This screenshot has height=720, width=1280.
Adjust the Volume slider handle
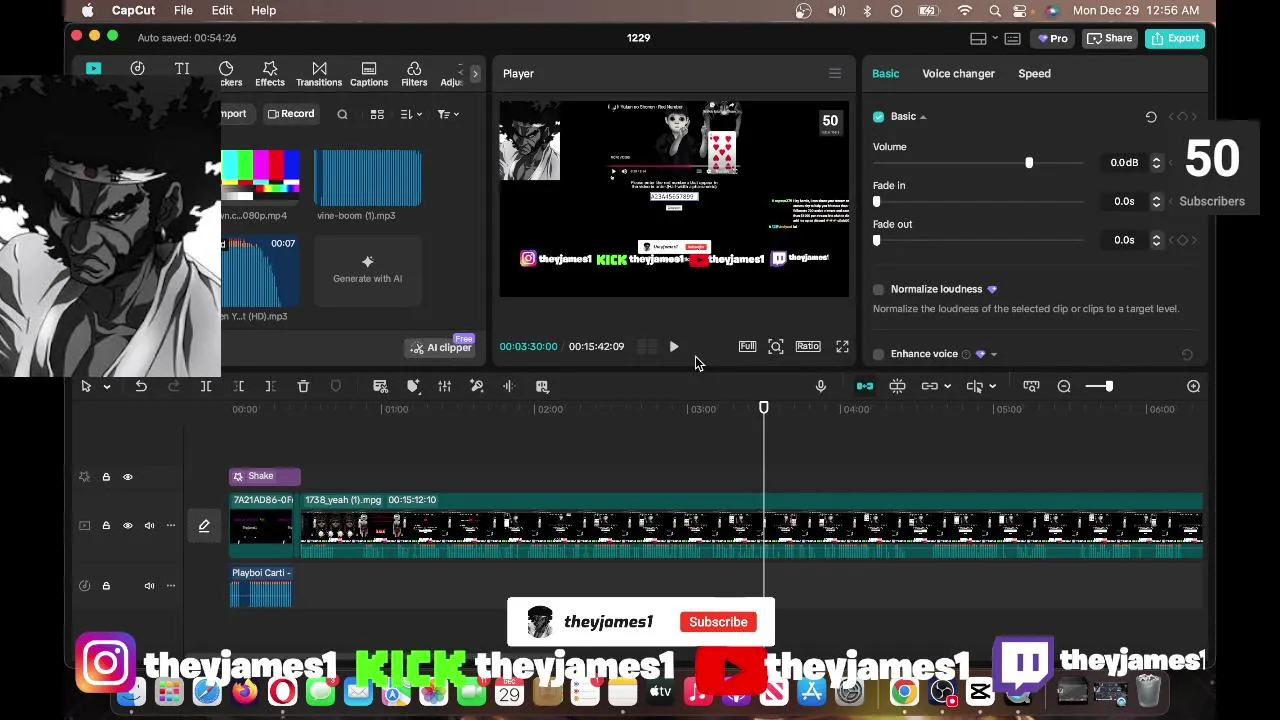click(x=1029, y=163)
